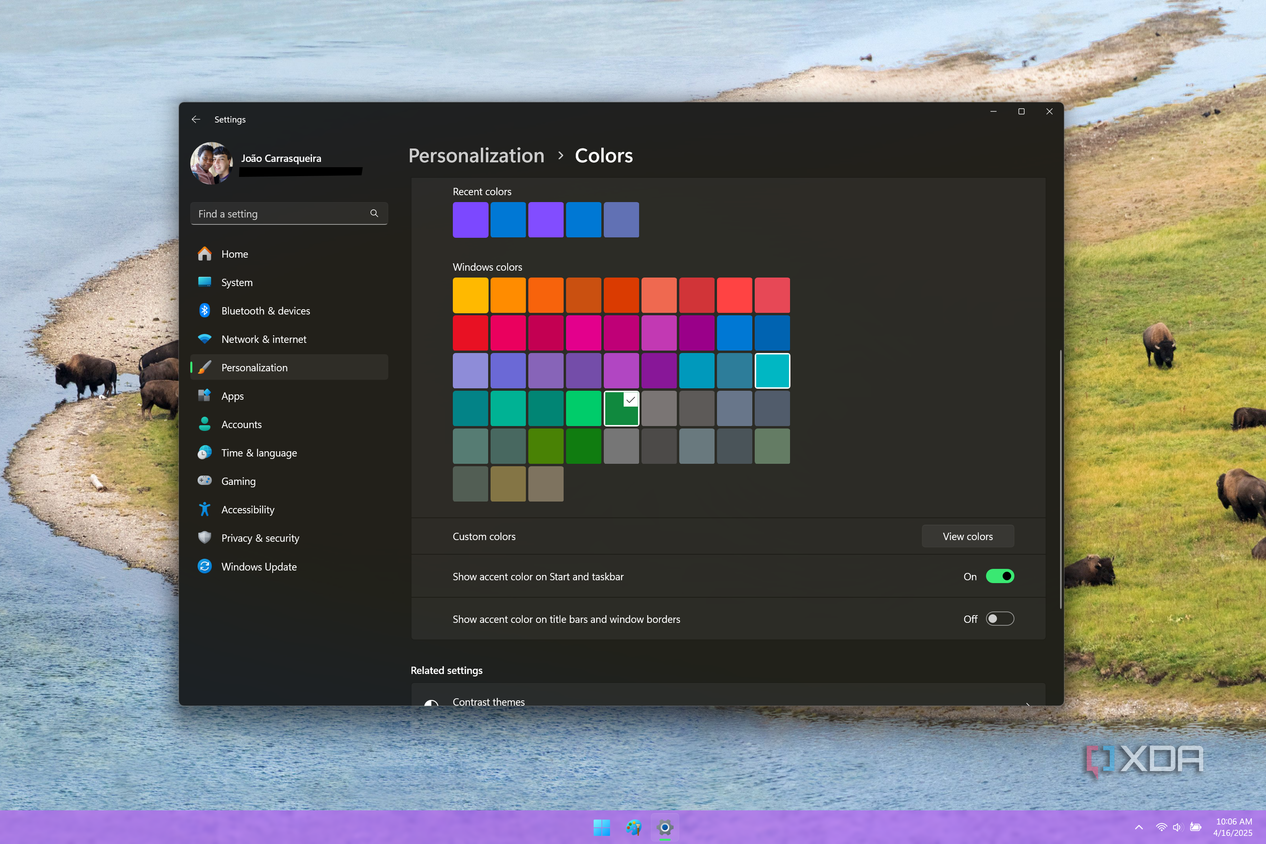Screen dimensions: 1266x844
Task: Click the user profile avatar picture
Action: [x=212, y=163]
